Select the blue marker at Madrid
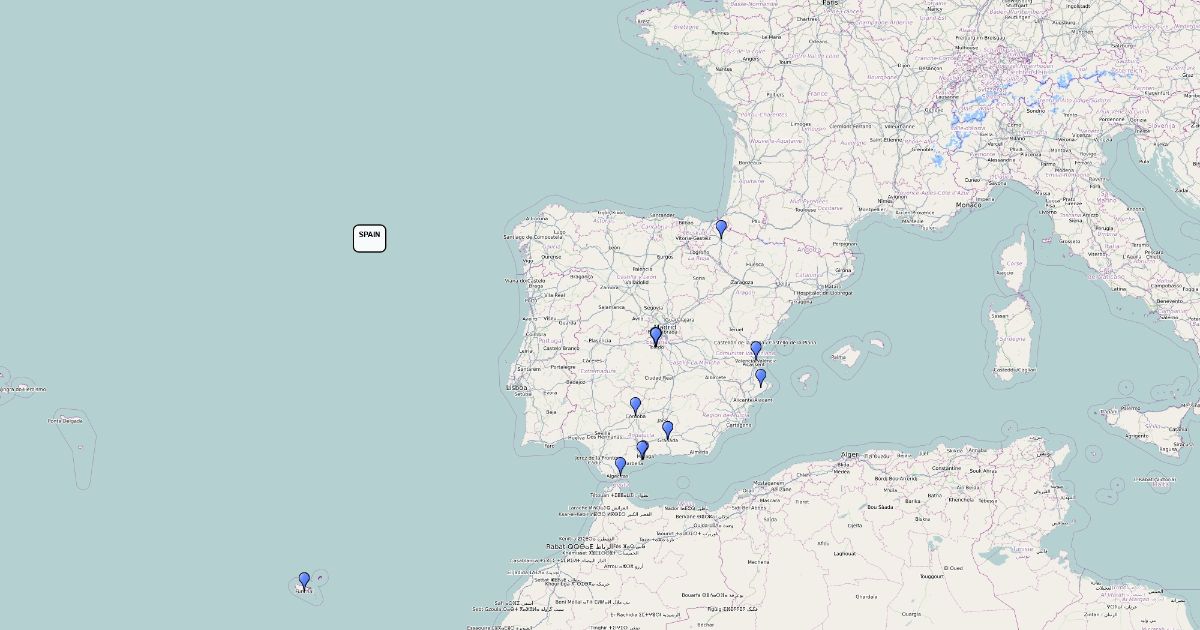This screenshot has width=1200, height=630. [656, 336]
